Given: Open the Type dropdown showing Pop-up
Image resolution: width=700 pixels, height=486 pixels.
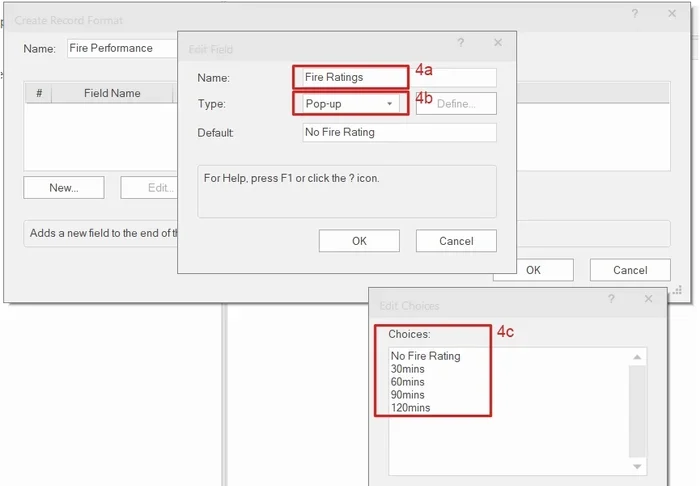Looking at the screenshot, I should (351, 104).
